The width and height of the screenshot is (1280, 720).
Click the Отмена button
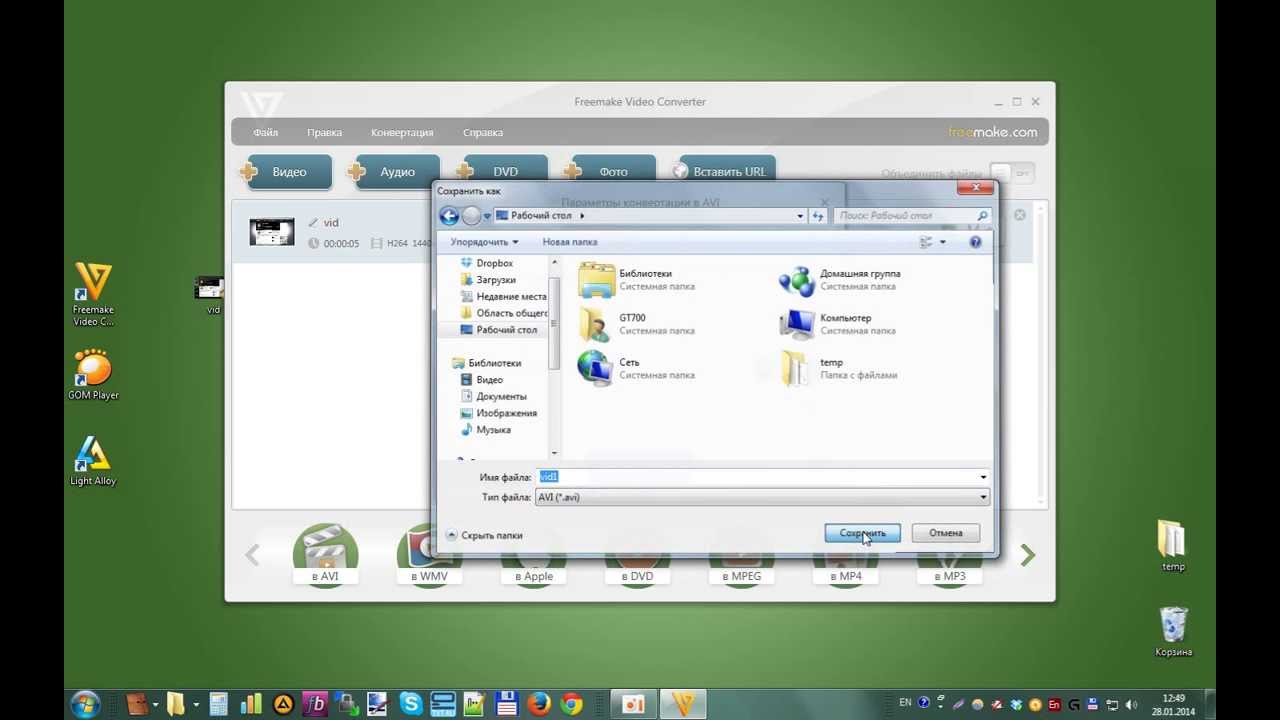[x=945, y=533]
